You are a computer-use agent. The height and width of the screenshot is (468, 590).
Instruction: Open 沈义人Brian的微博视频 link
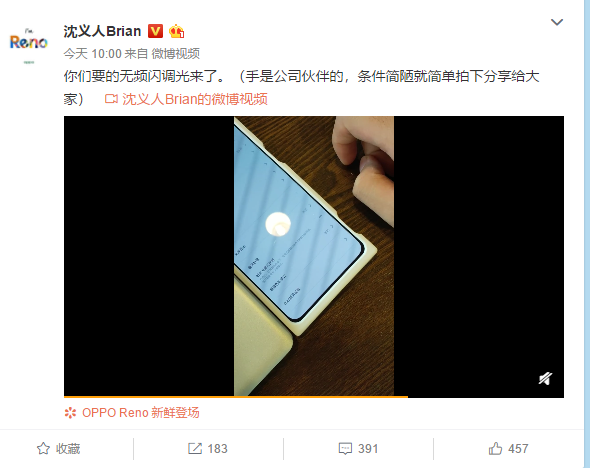click(x=195, y=99)
